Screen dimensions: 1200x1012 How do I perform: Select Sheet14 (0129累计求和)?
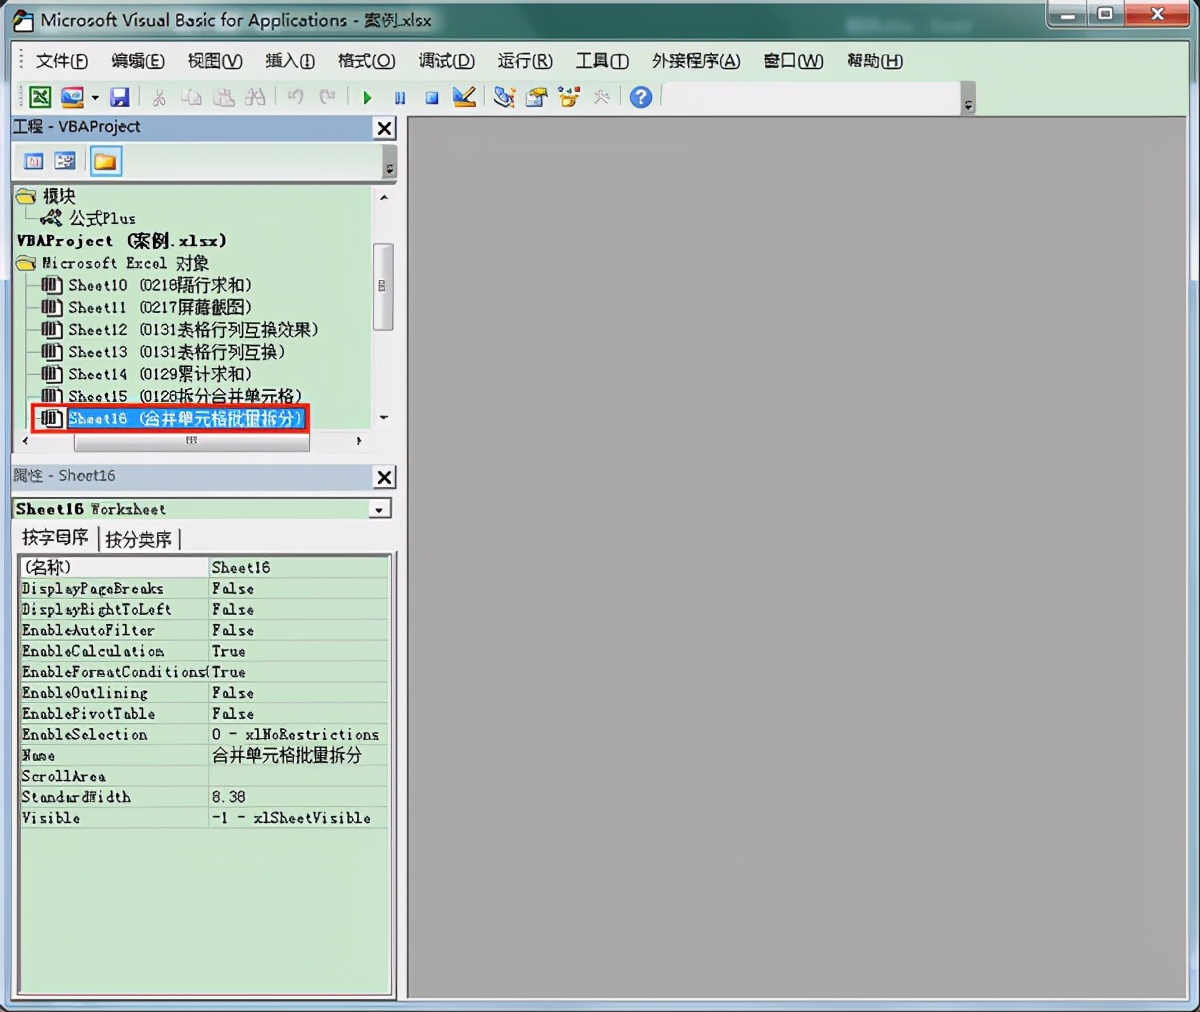pos(160,373)
